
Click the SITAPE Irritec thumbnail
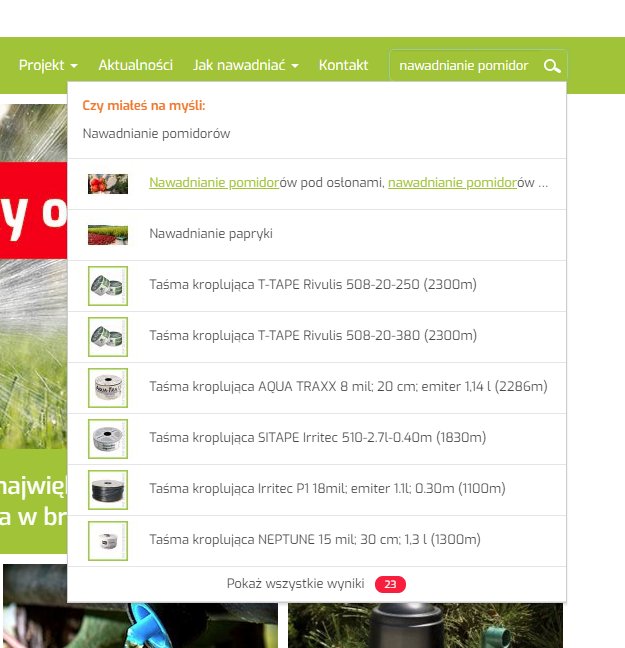[108, 438]
